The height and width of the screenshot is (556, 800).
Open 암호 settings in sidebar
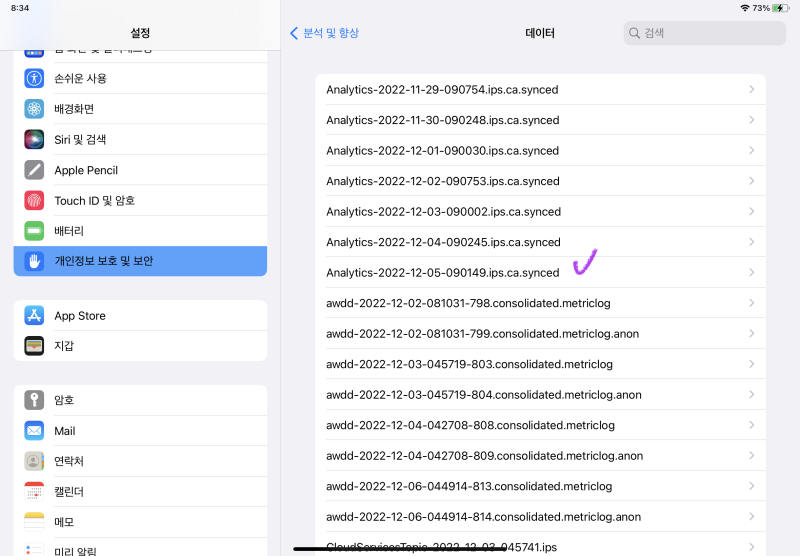tap(140, 400)
